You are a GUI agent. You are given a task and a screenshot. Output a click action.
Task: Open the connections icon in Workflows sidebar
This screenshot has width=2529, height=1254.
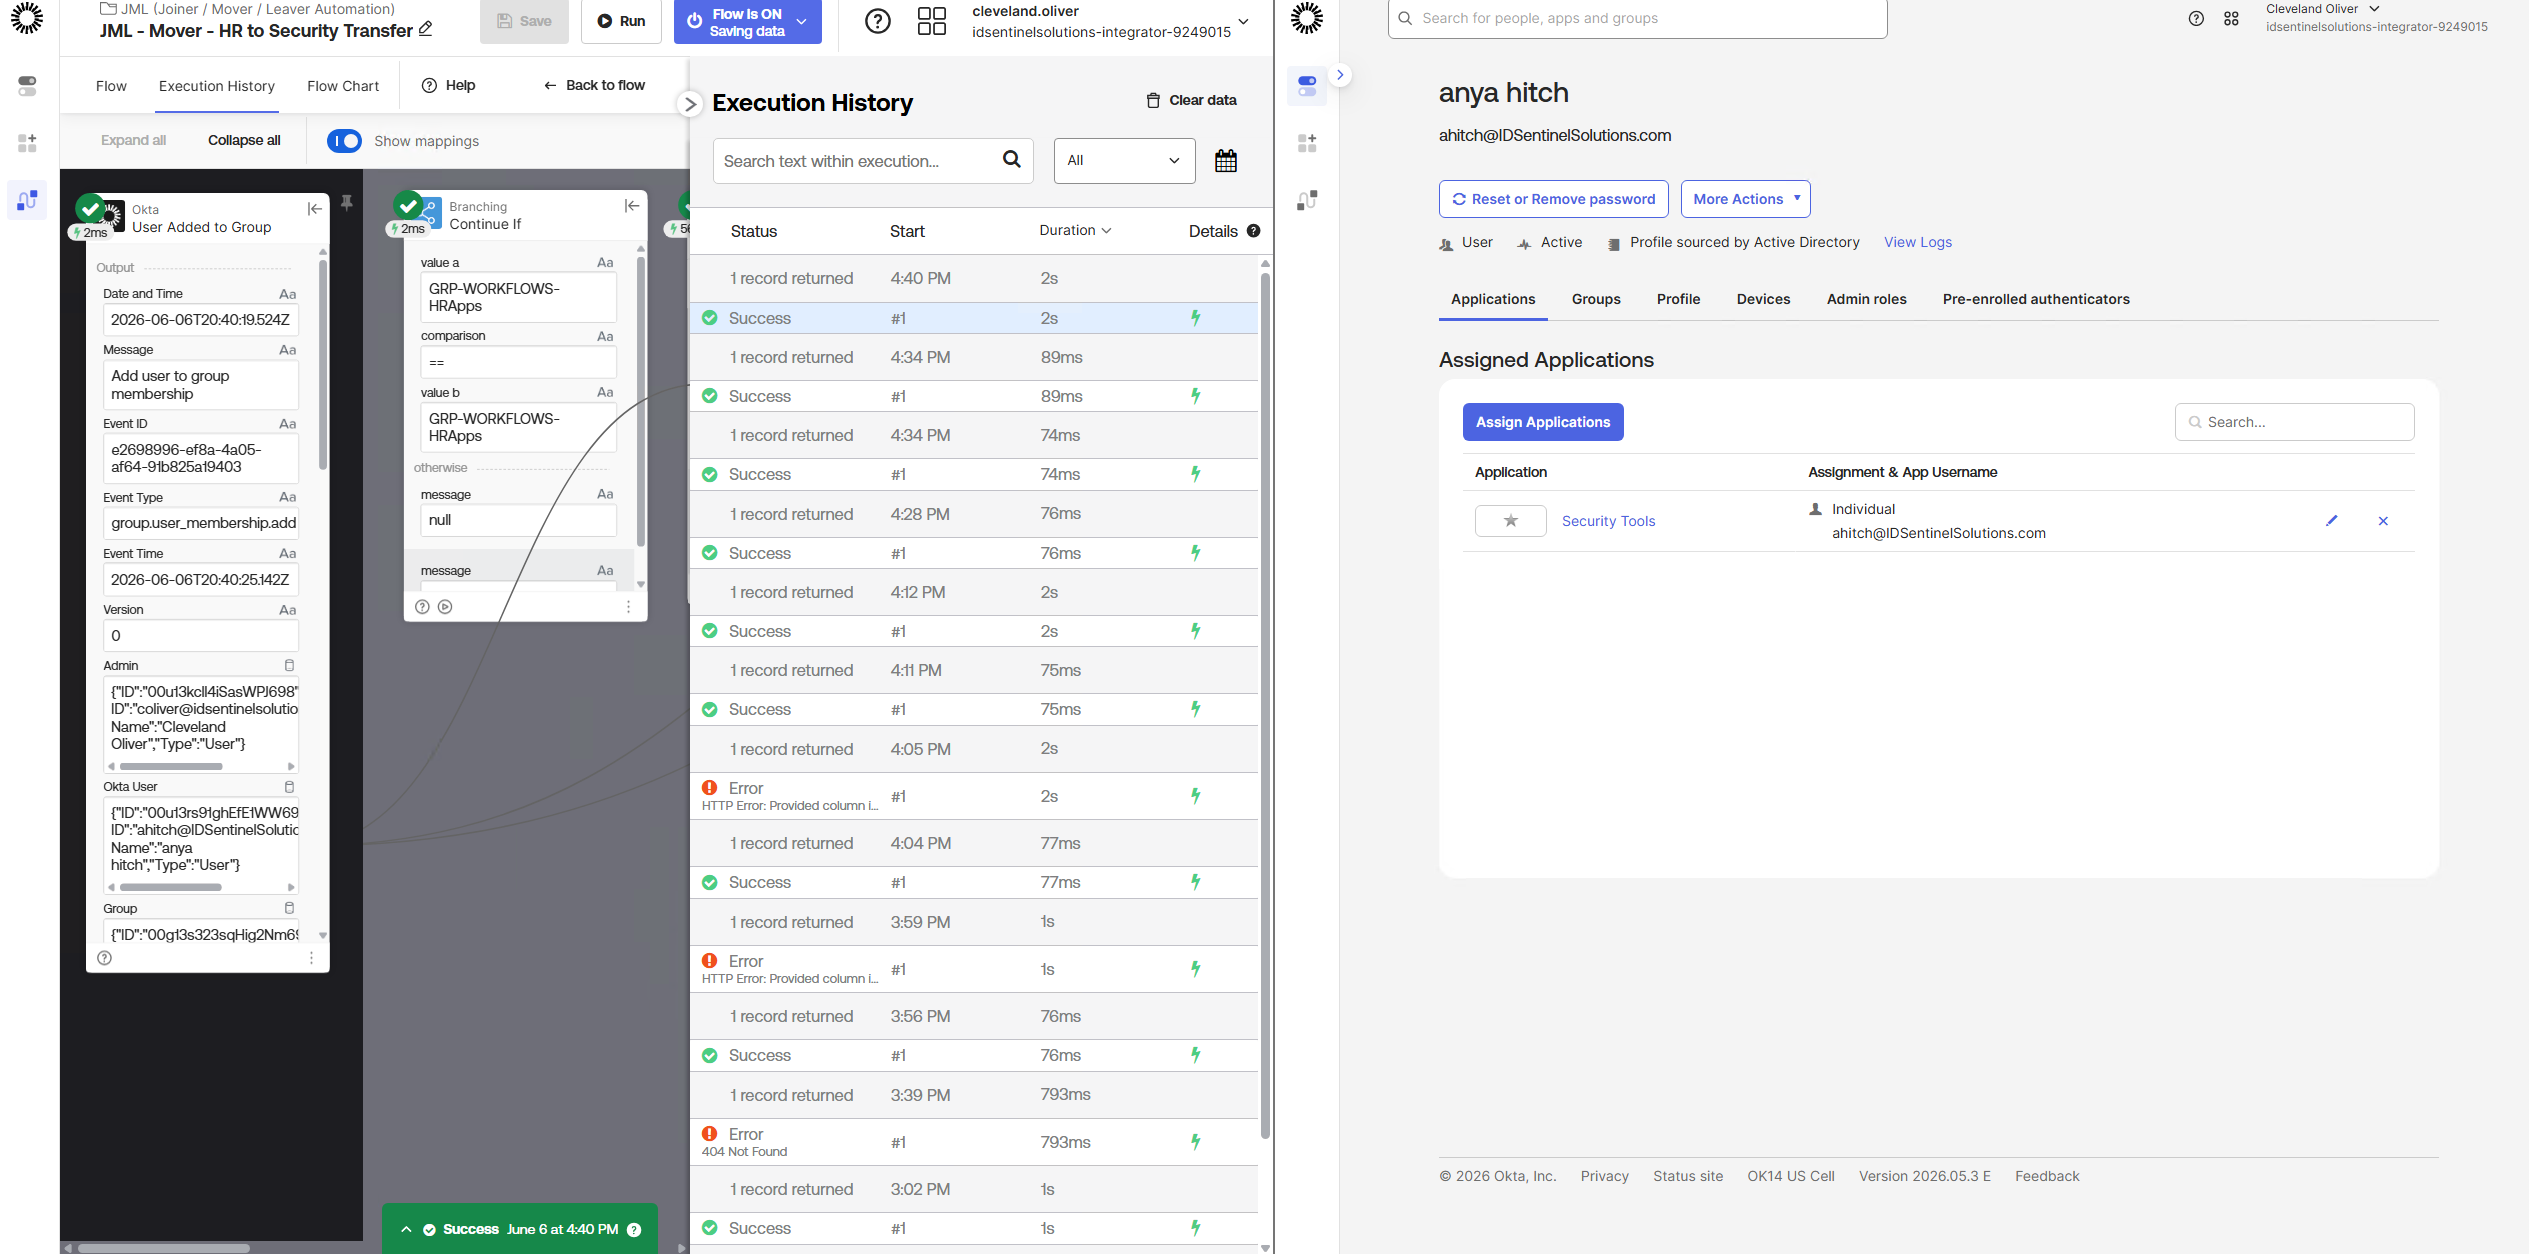pyautogui.click(x=27, y=200)
